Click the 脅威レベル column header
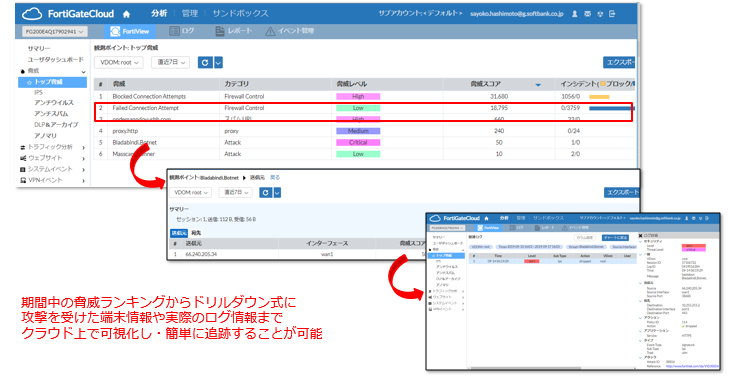This screenshot has height=377, width=732. 352,84
